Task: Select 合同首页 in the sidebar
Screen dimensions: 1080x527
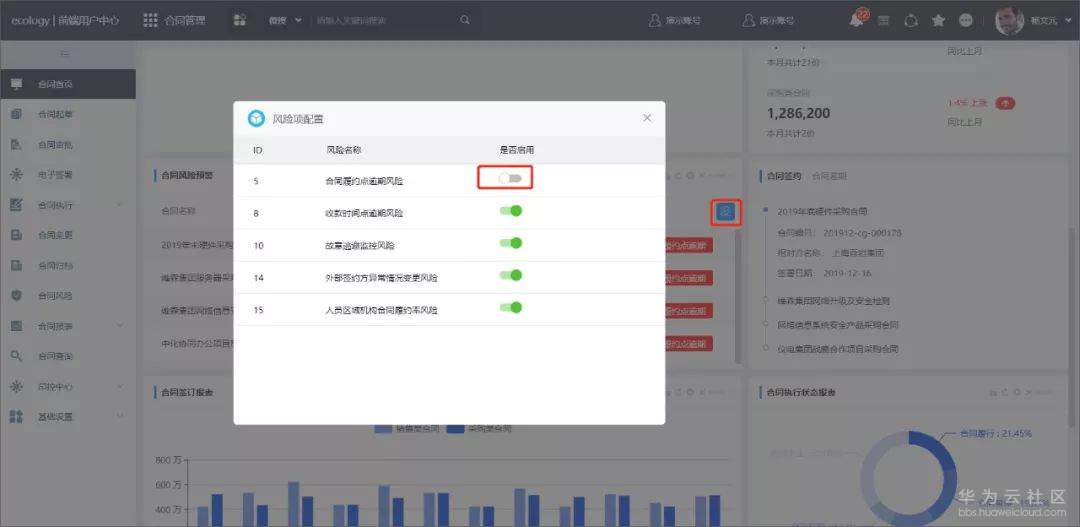Action: (68, 84)
